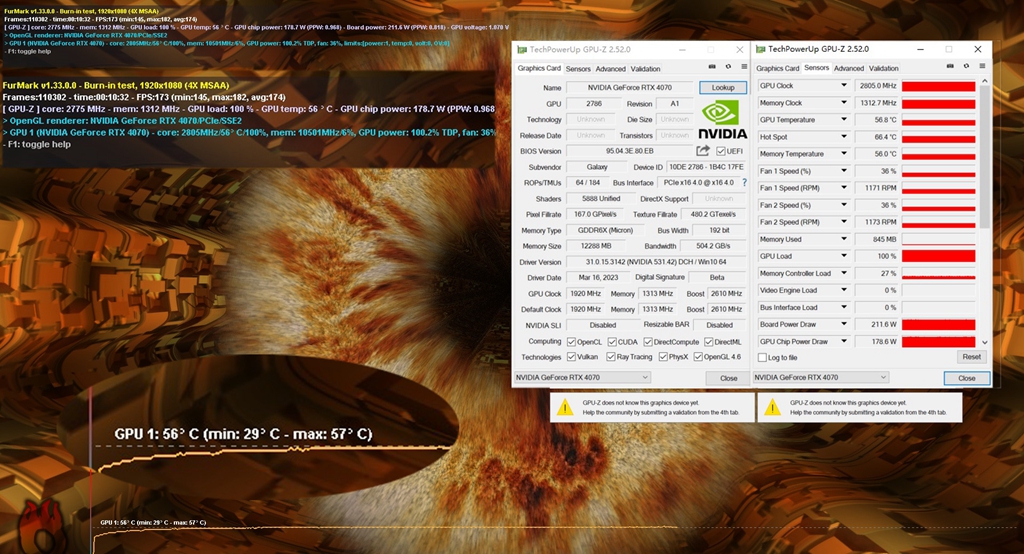Image resolution: width=1024 pixels, height=554 pixels.
Task: Click the Bandwidth value '504.2 GB/s'
Action: (x=712, y=246)
